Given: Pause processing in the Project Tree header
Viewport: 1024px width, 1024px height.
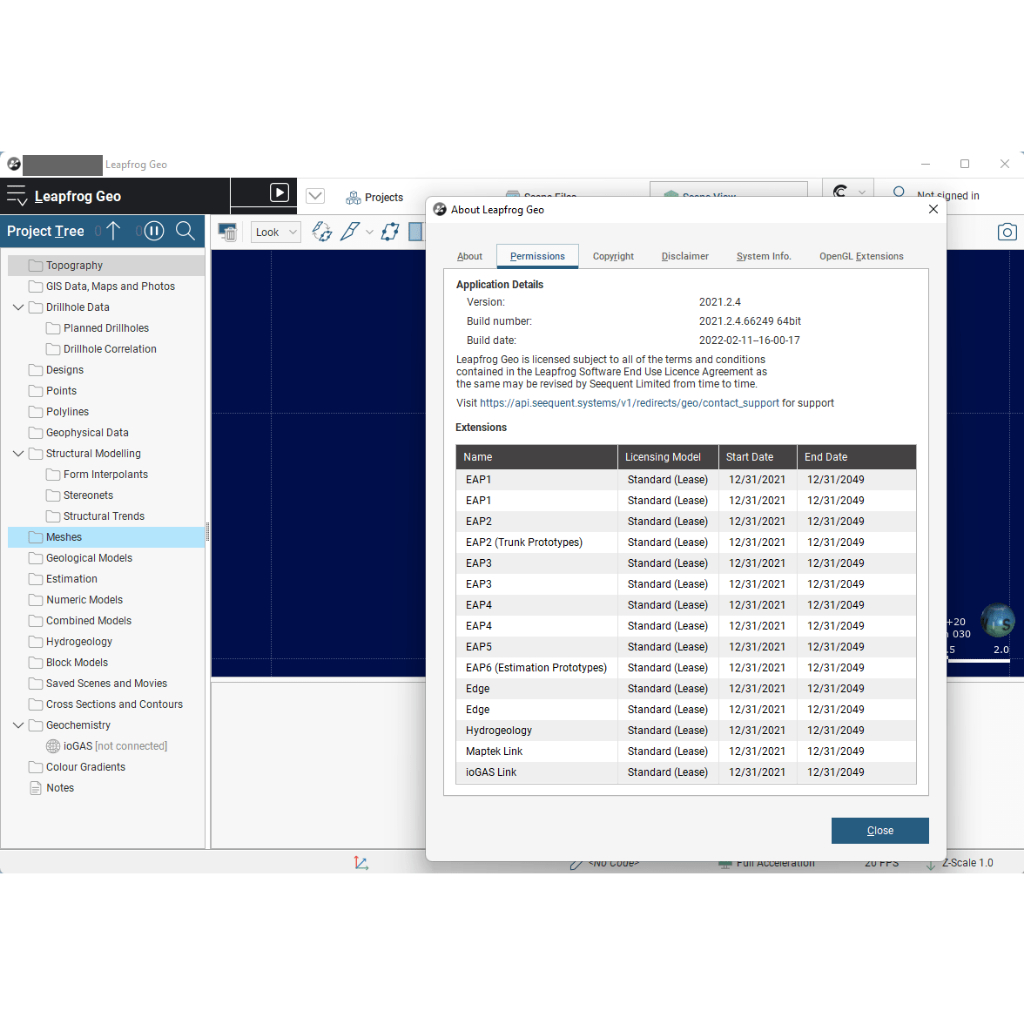Looking at the screenshot, I should click(x=154, y=231).
